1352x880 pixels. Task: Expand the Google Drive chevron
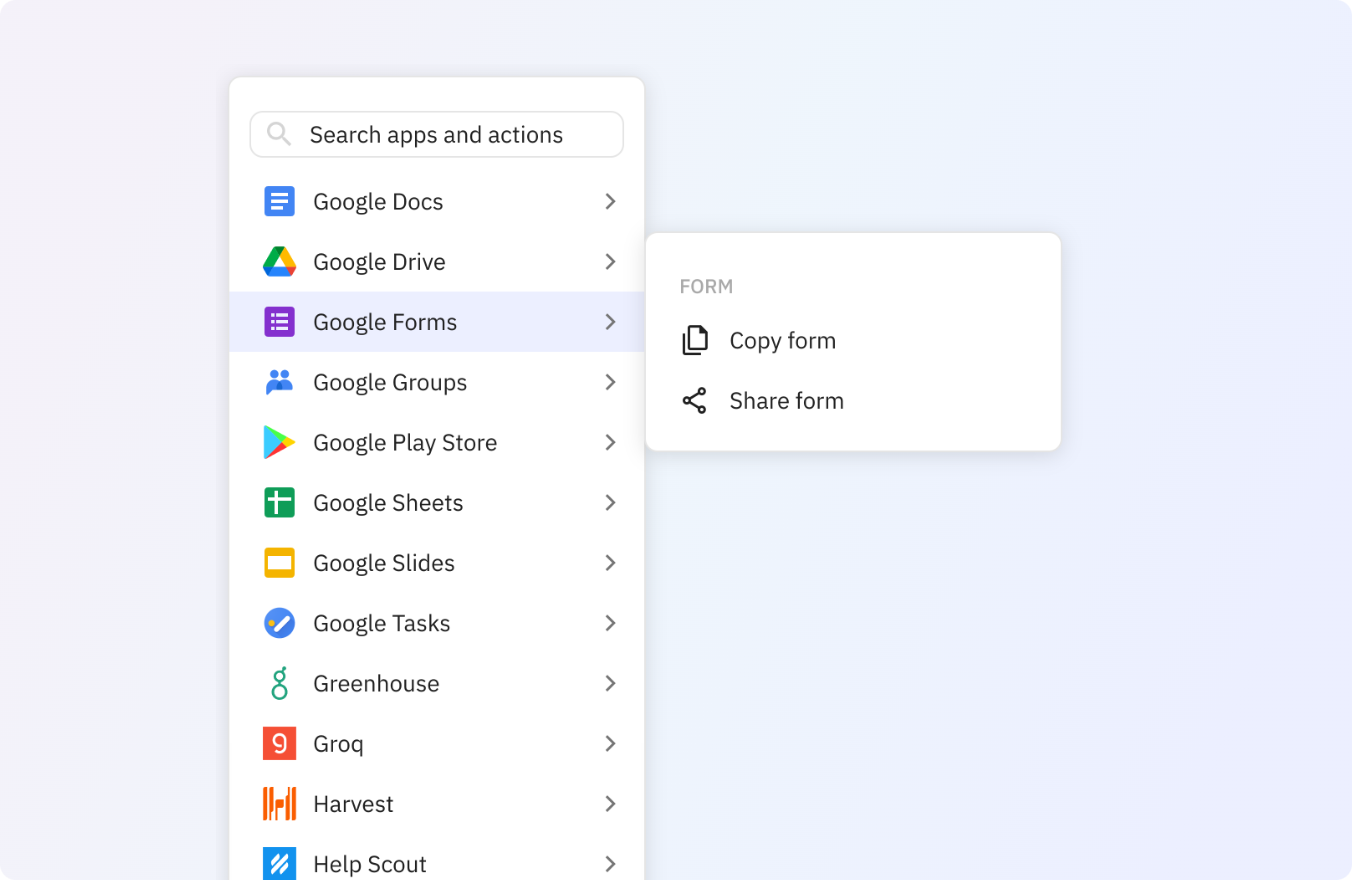[x=610, y=262]
